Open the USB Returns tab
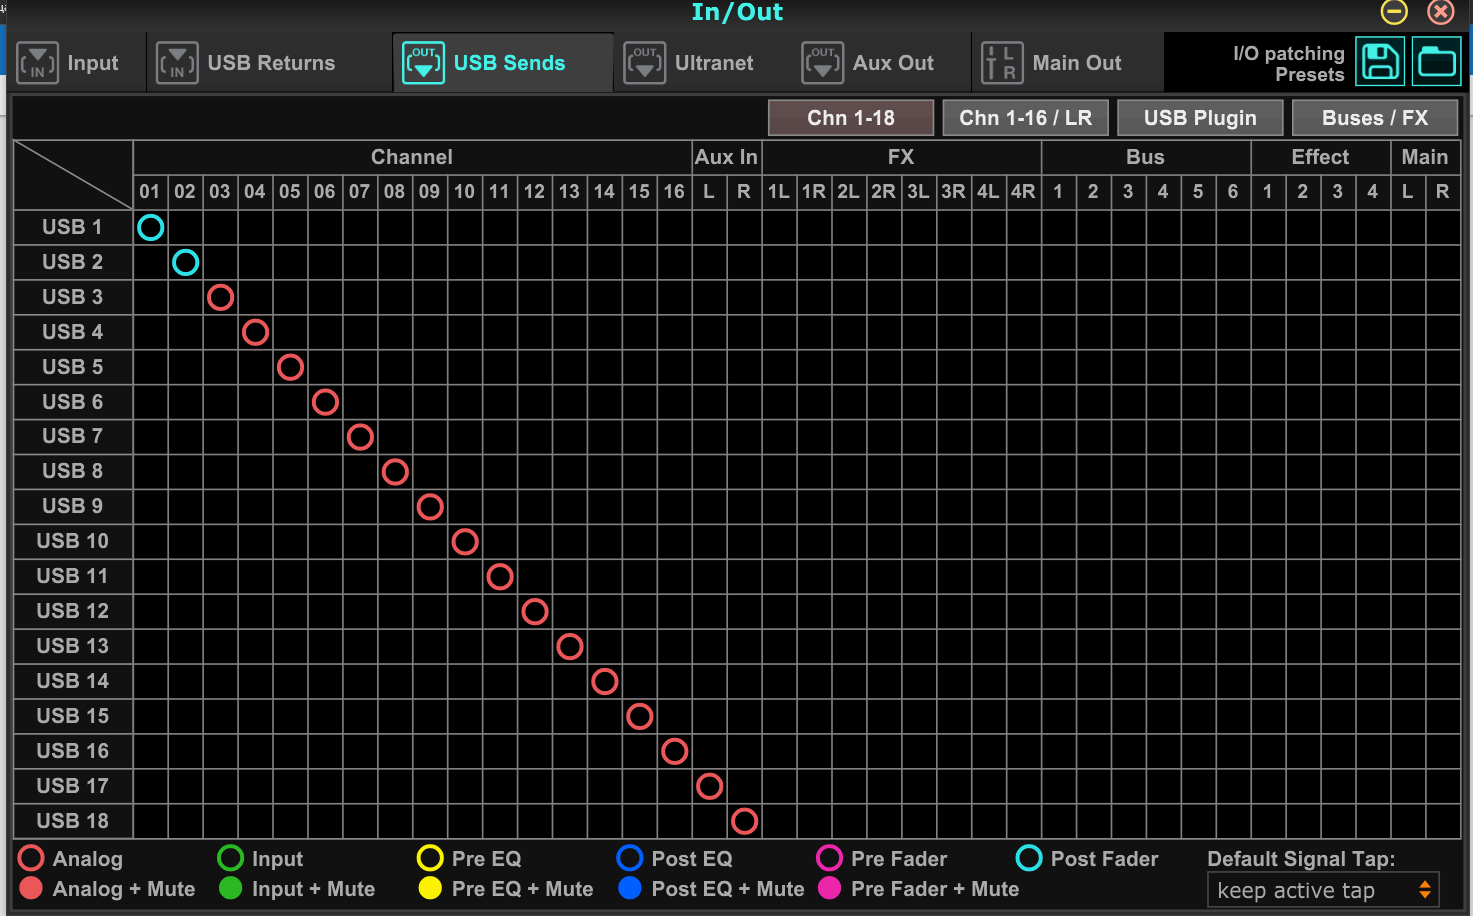Image resolution: width=1473 pixels, height=916 pixels. [270, 63]
